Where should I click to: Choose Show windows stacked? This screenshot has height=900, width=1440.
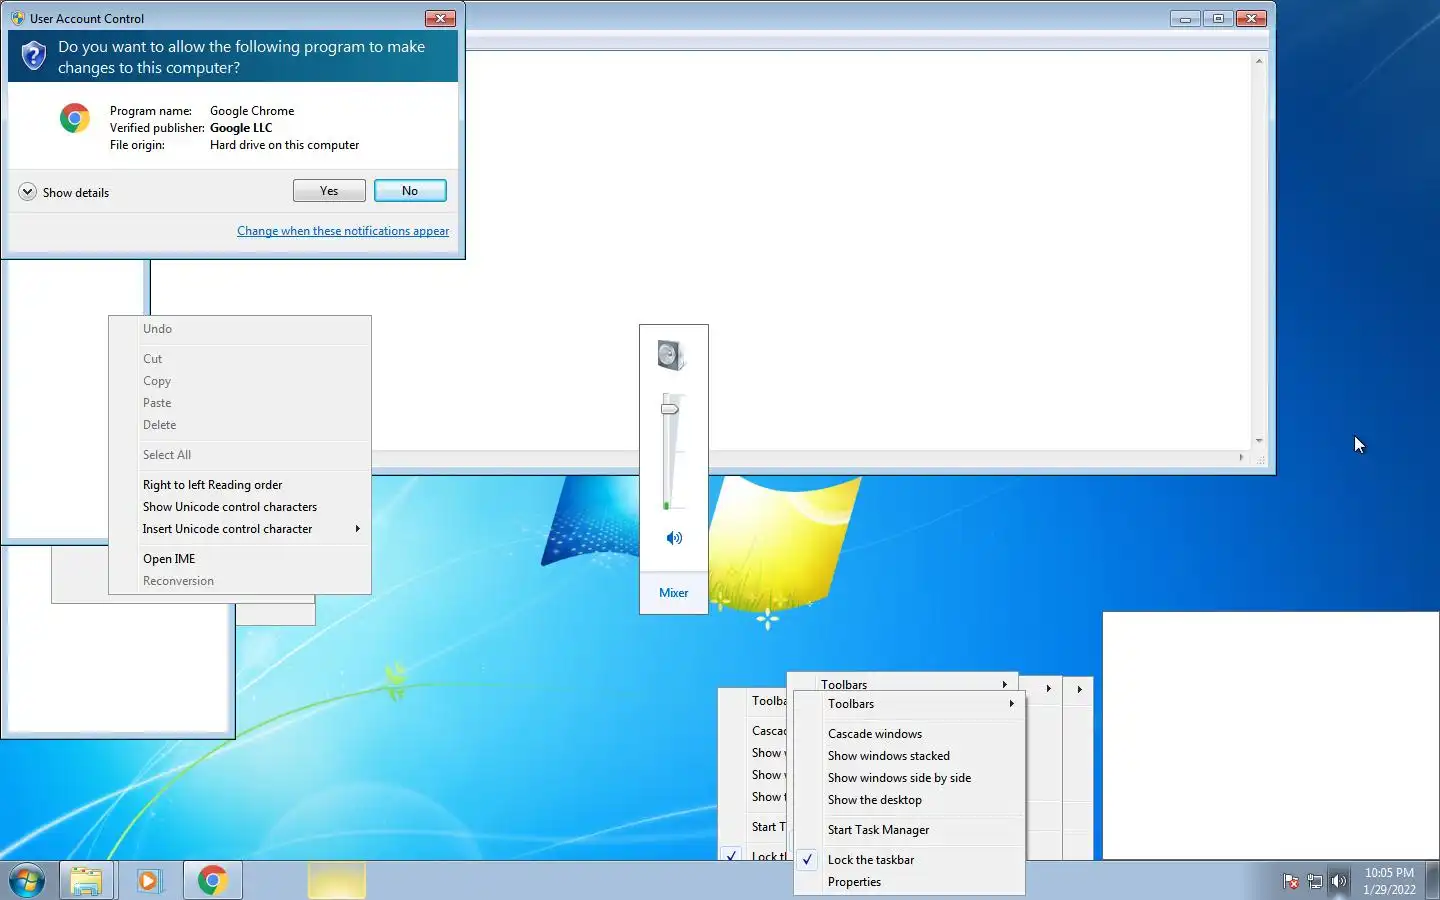(909, 756)
